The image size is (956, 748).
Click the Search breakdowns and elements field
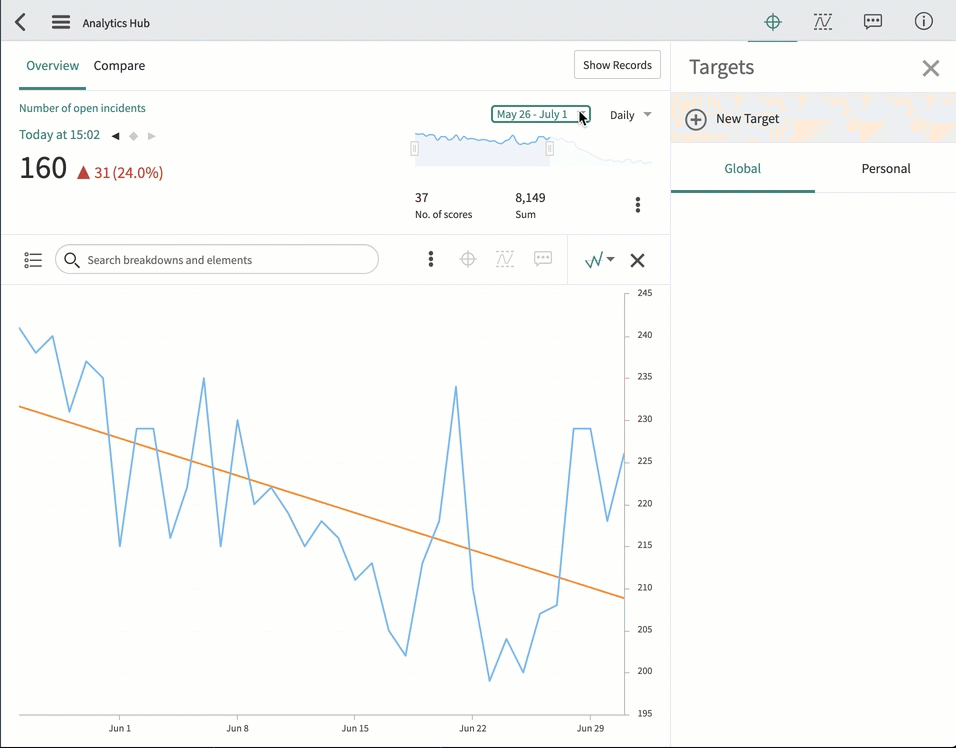(x=216, y=260)
